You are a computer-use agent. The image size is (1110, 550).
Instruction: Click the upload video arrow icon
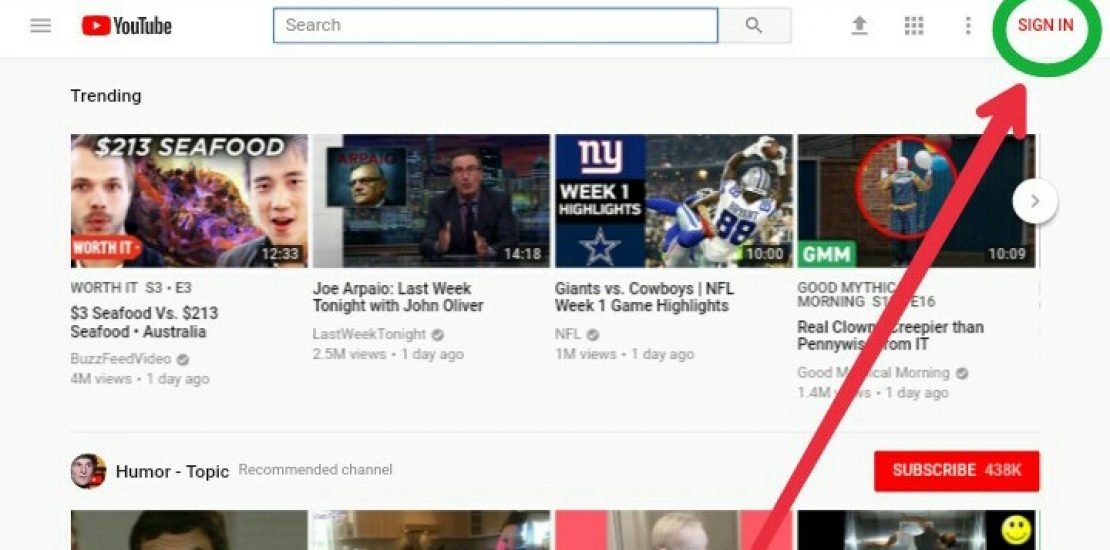(x=859, y=26)
